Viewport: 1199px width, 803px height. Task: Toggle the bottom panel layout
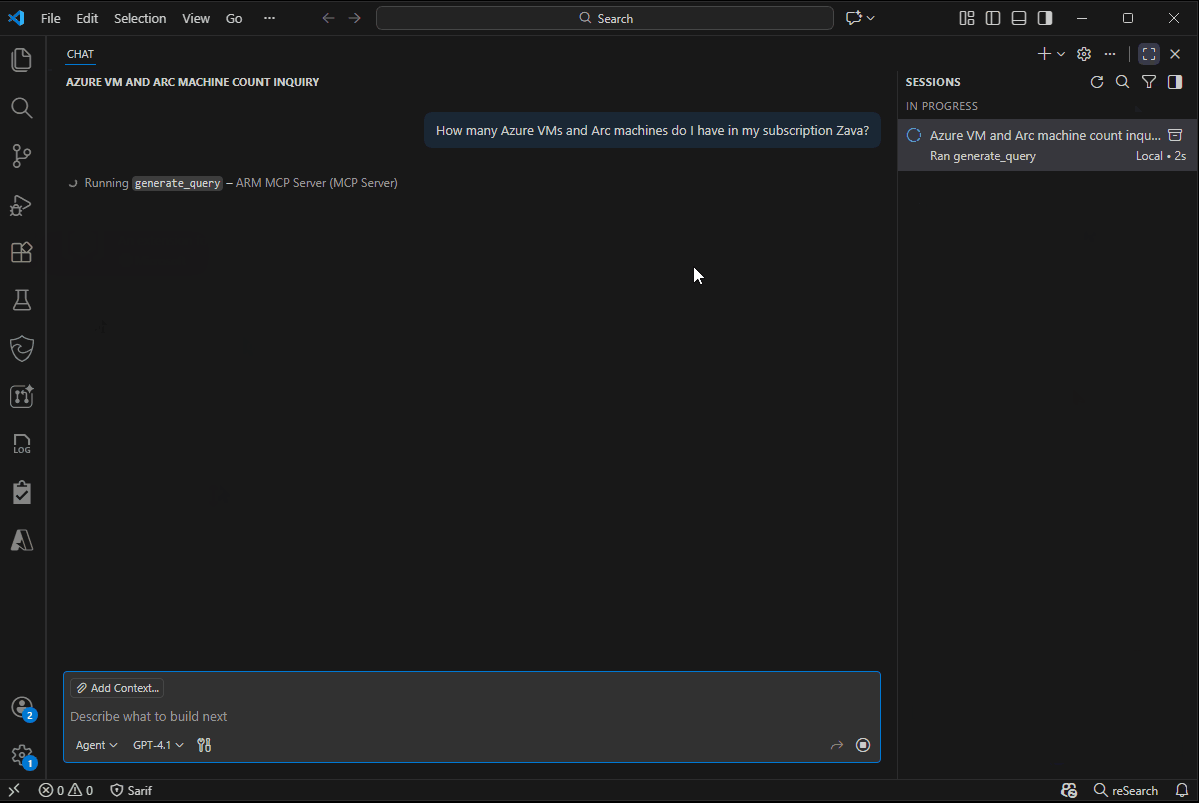pos(1019,18)
